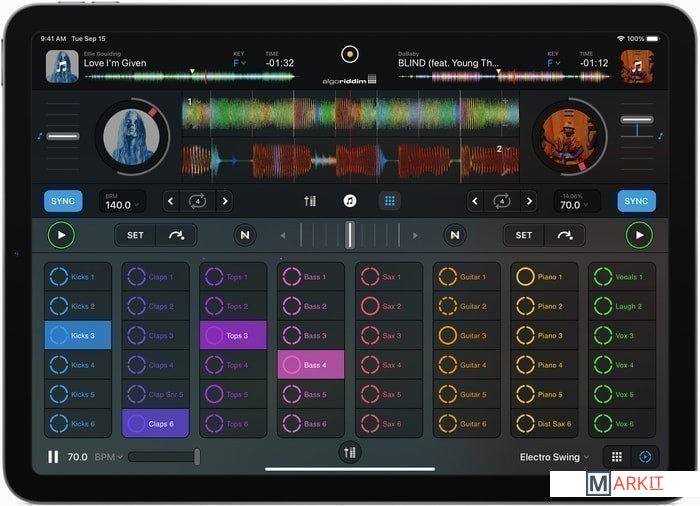Toggle SYNC on the right deck
Viewport: 700px width, 506px height.
point(636,201)
